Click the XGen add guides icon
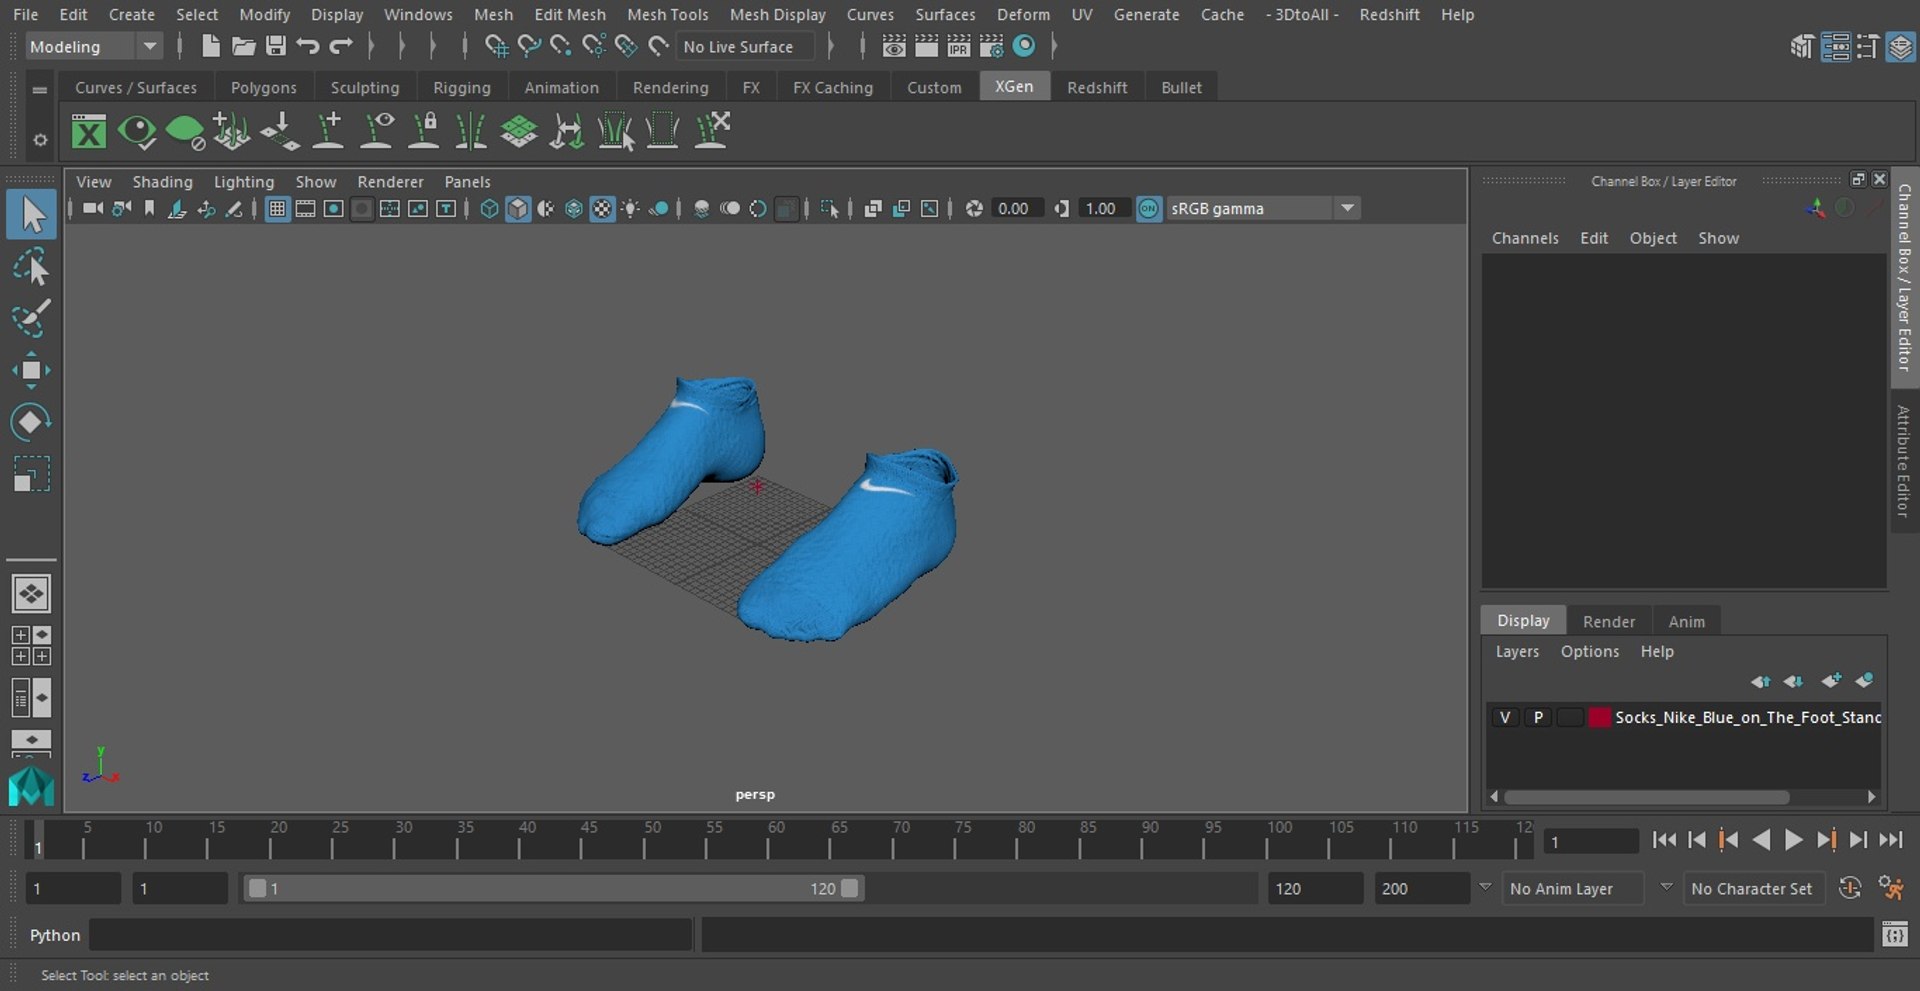 tap(328, 131)
